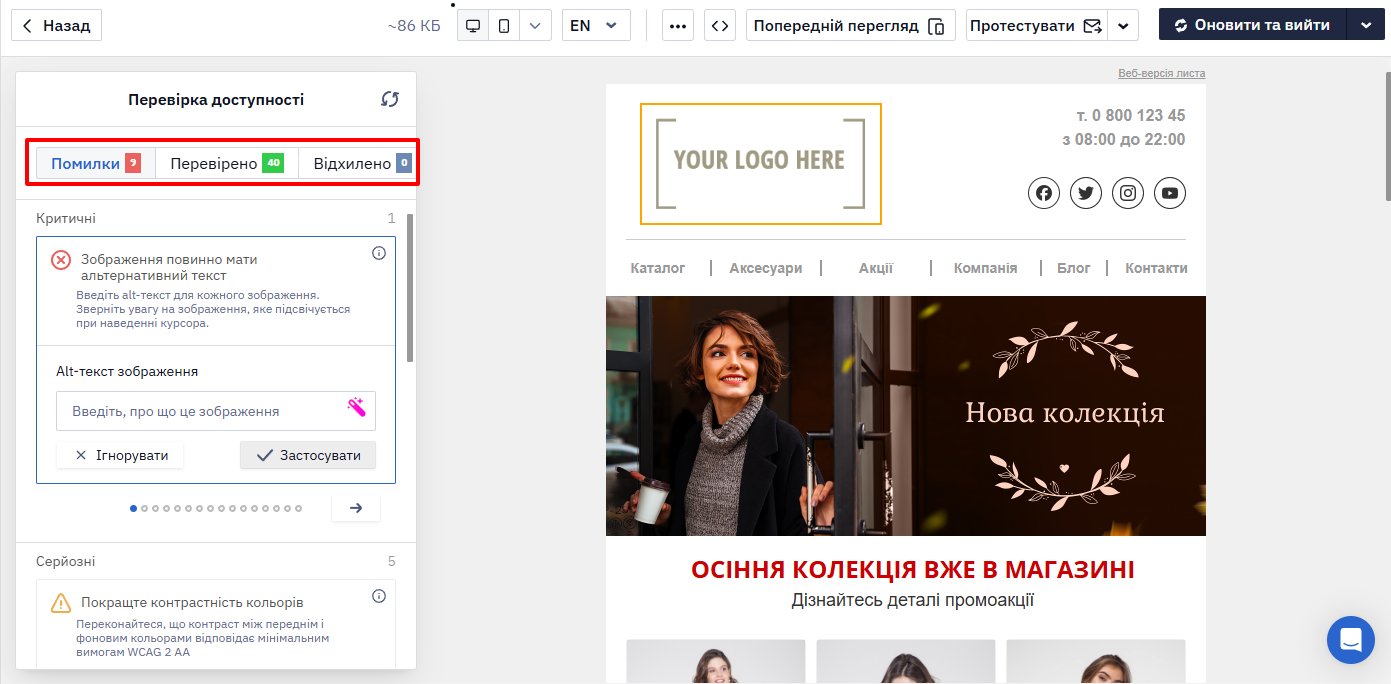Click the warning triangle icon for contrast issue
1391x684 pixels.
pyautogui.click(x=61, y=603)
